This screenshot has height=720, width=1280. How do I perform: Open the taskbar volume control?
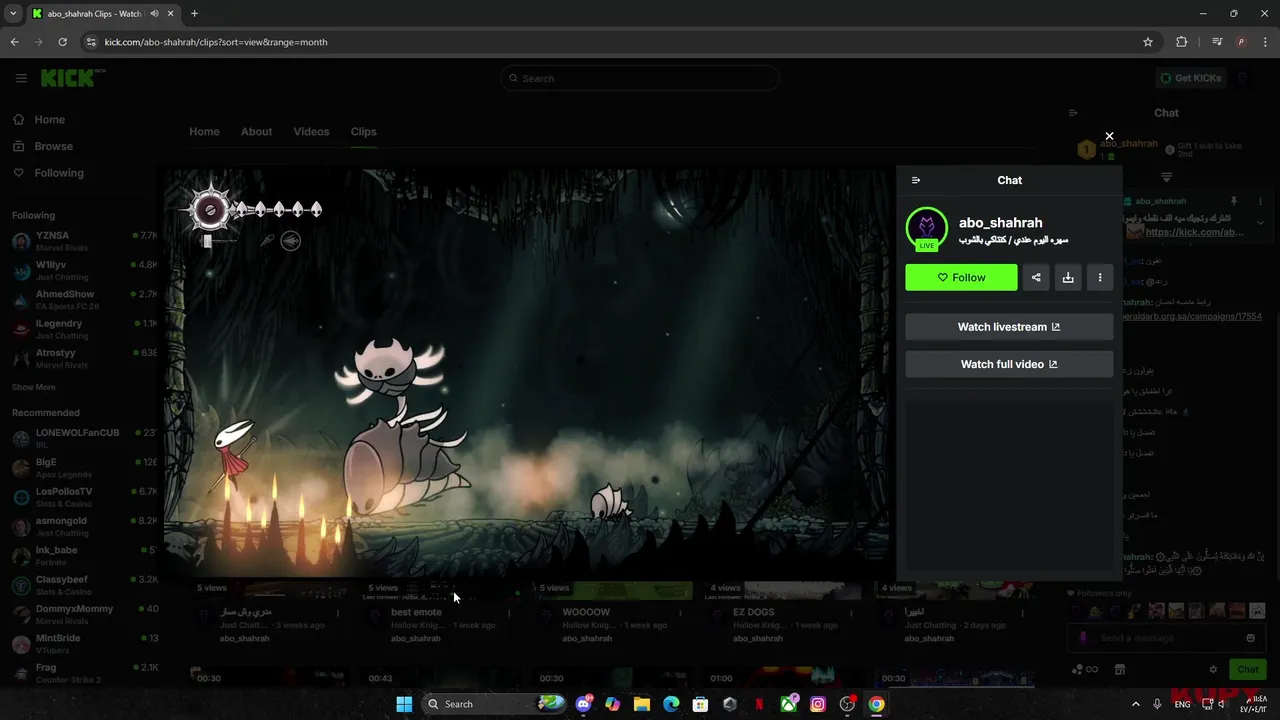1221,704
